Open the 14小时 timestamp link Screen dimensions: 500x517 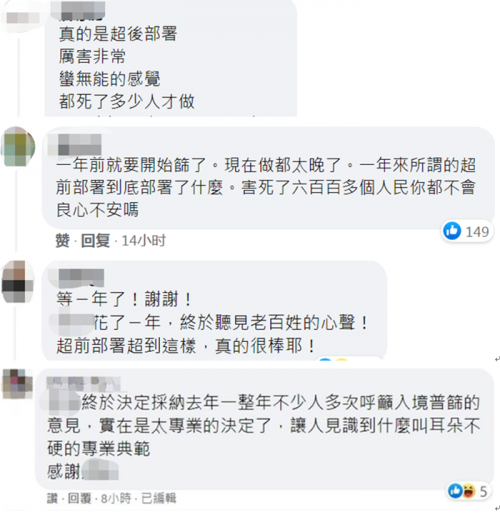[144, 241]
